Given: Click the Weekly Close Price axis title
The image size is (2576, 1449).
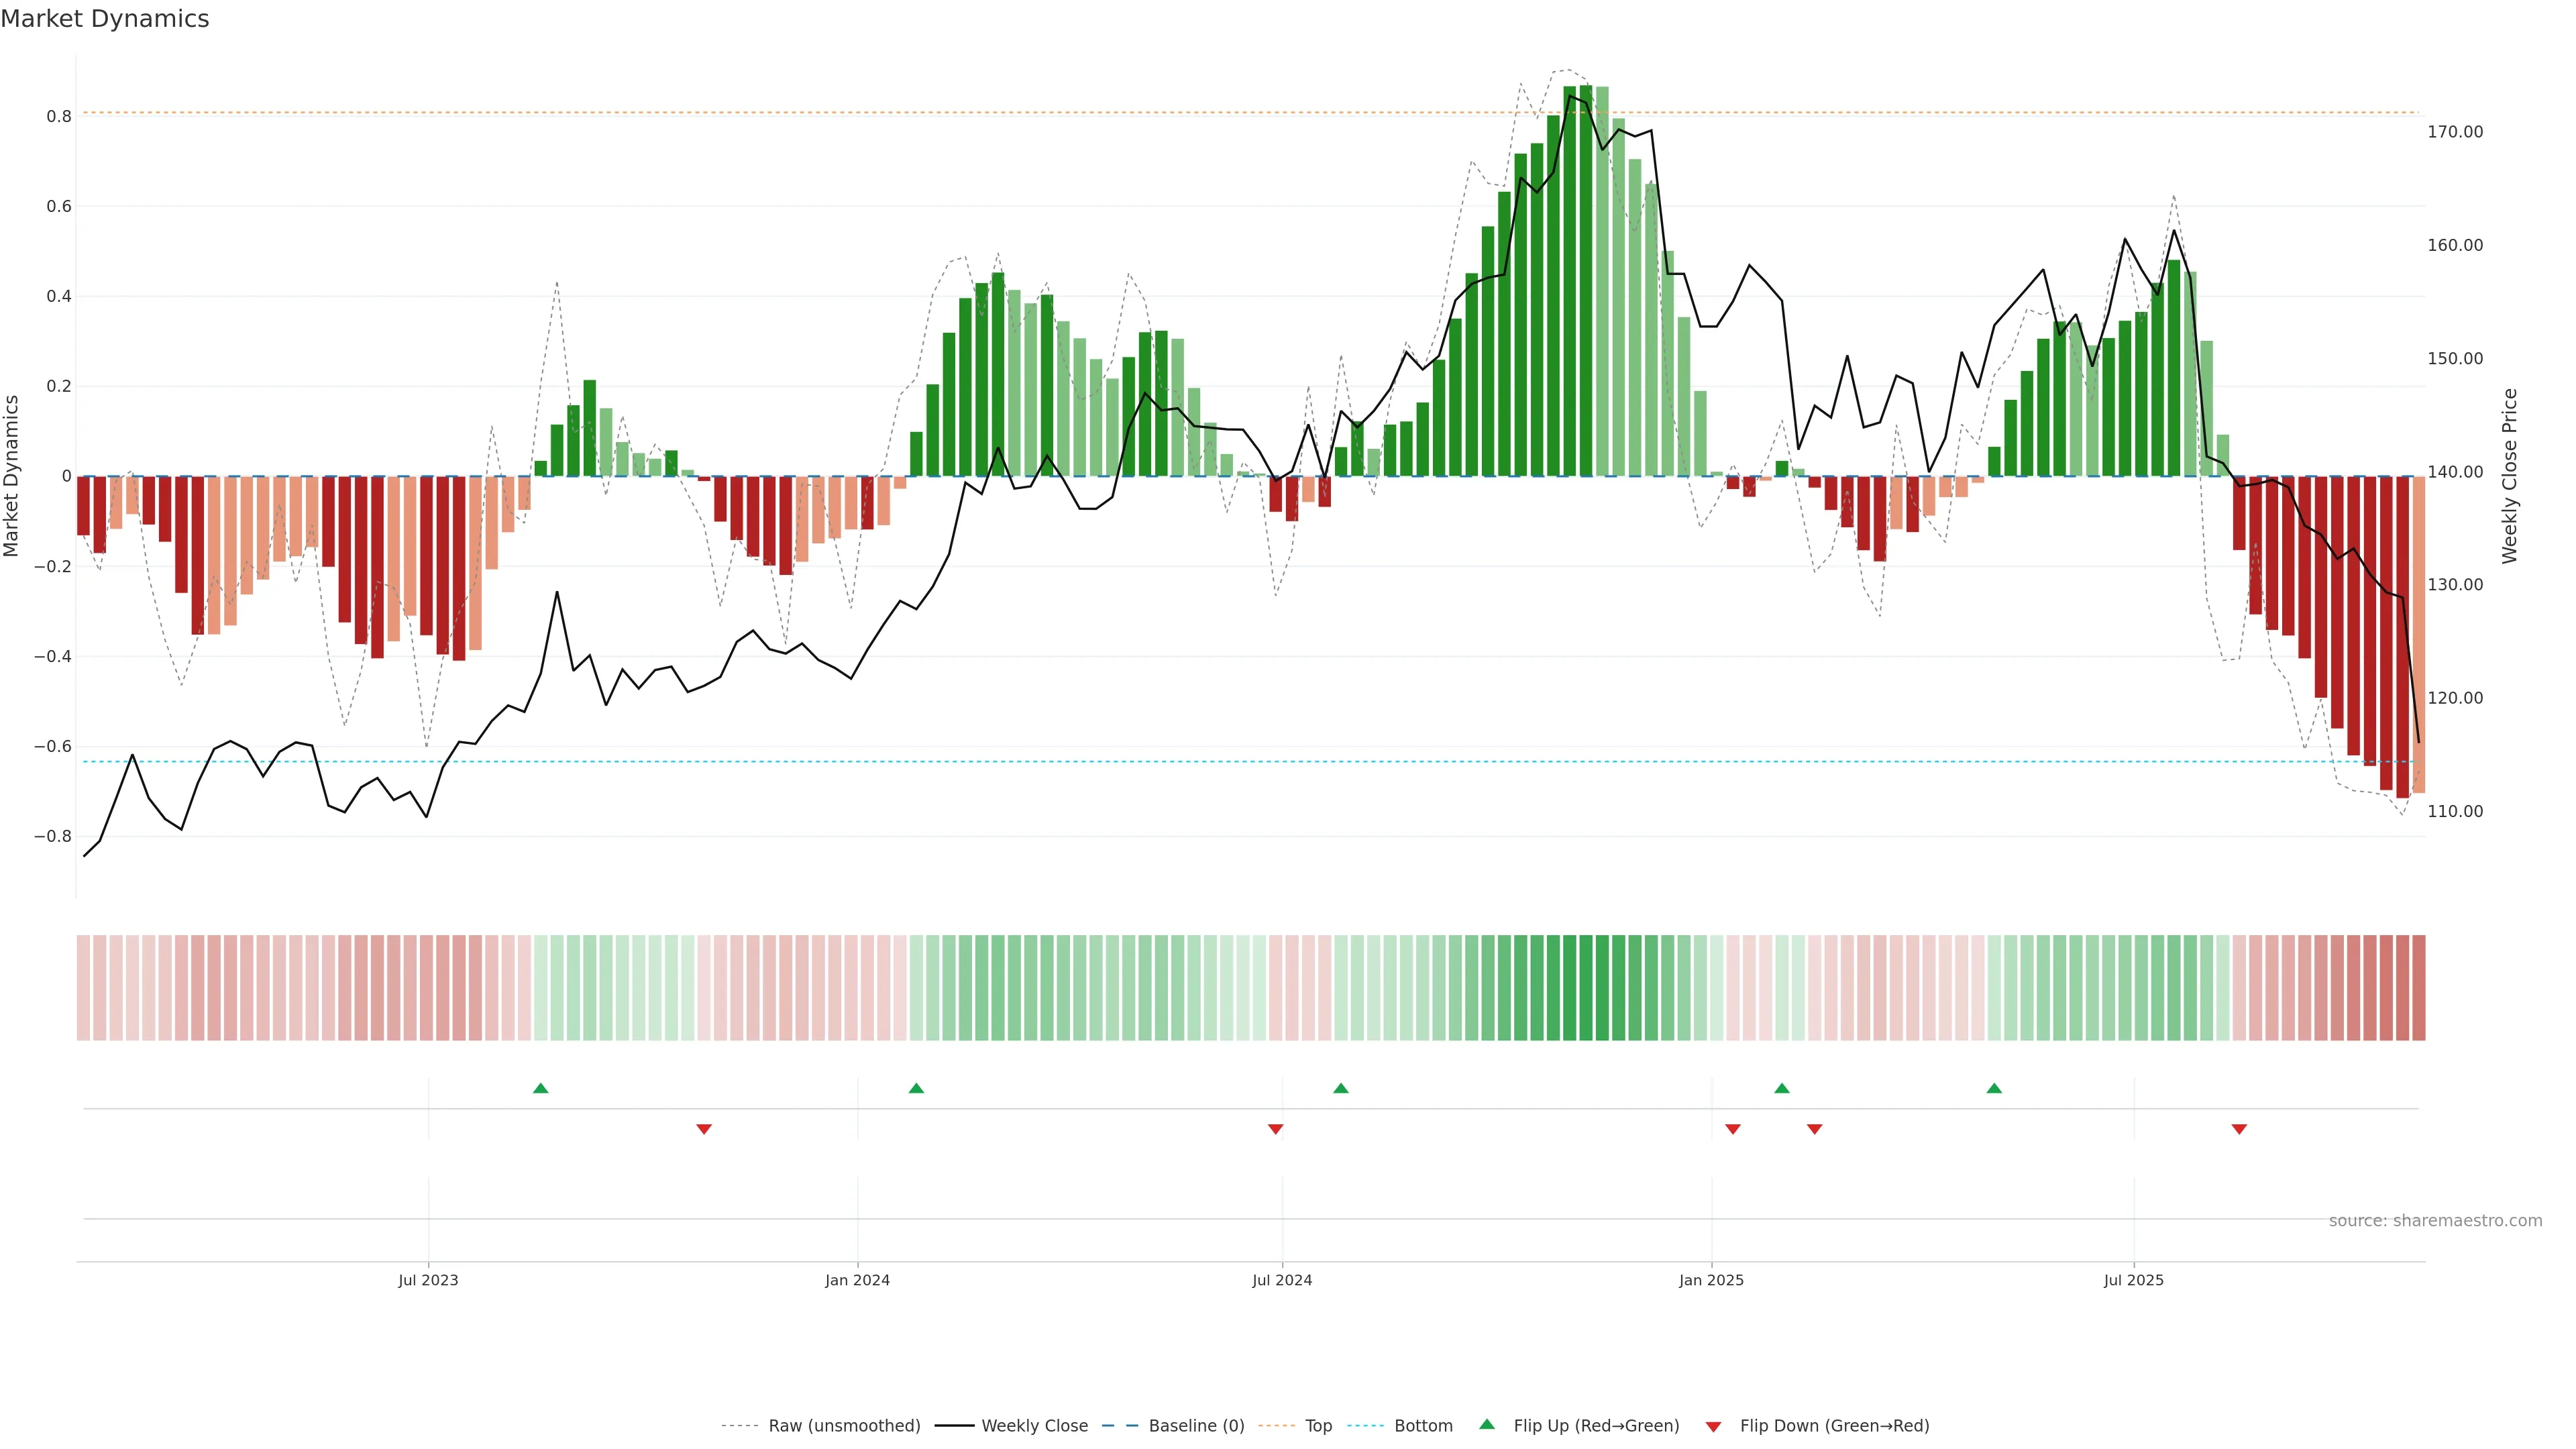Looking at the screenshot, I should click(x=2510, y=476).
